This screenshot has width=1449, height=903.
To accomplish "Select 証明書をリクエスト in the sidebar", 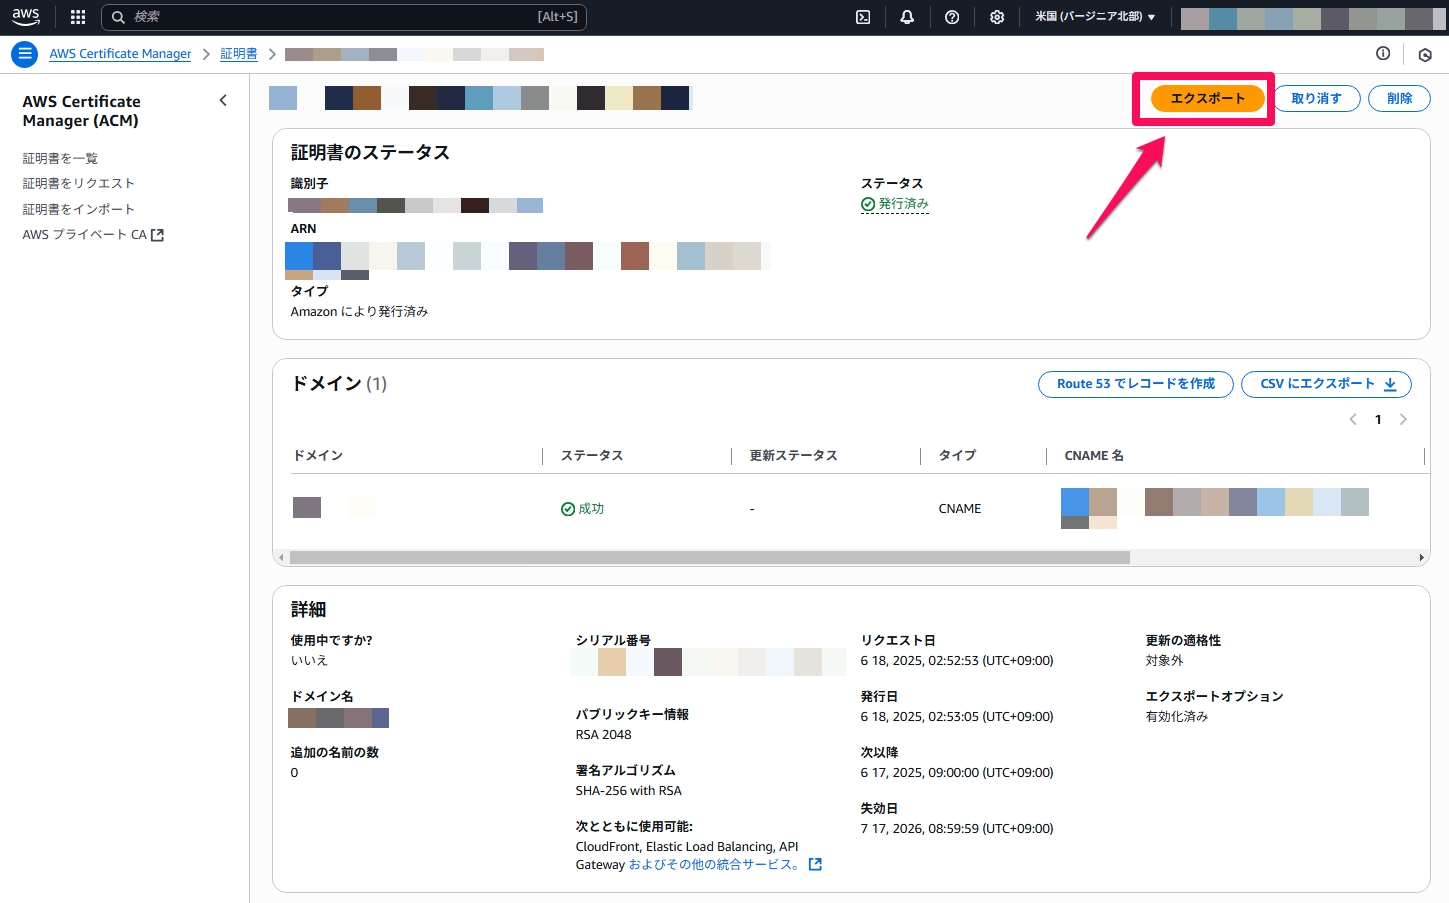I will coord(78,183).
